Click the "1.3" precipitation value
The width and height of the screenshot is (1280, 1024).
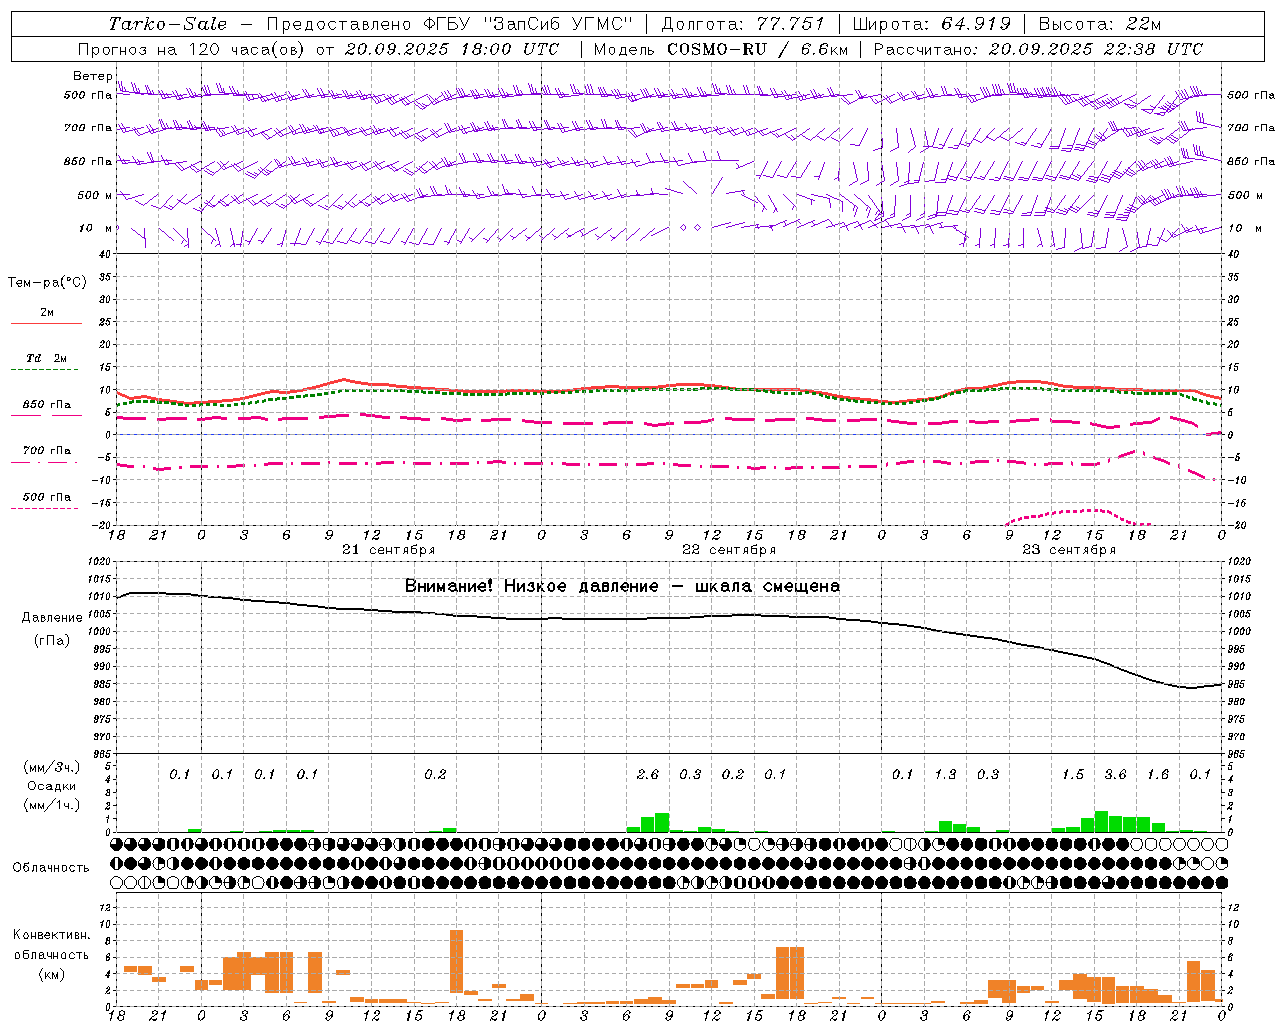pyautogui.click(x=945, y=774)
